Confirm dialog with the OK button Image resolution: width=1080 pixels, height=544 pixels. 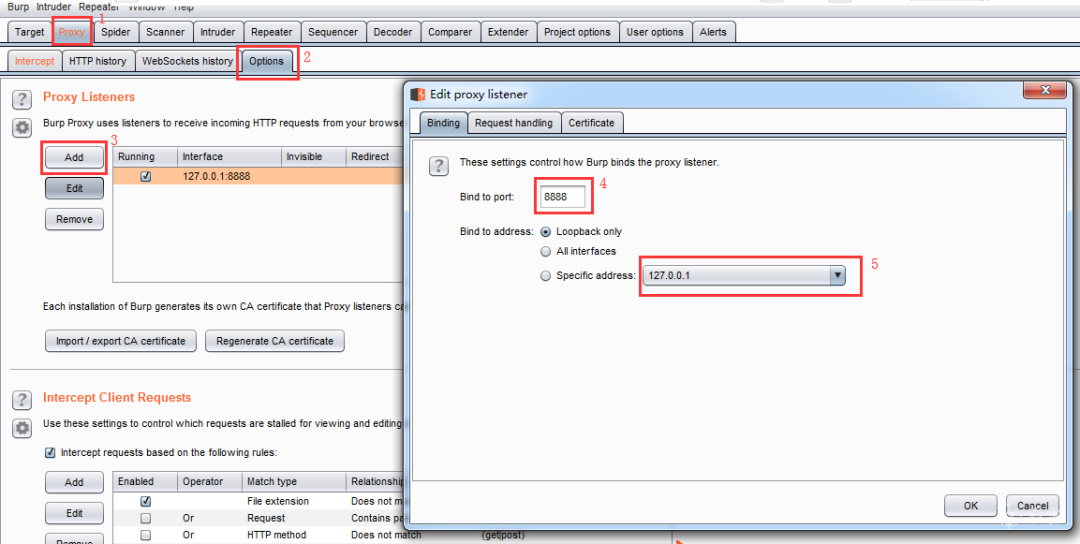[x=970, y=506]
